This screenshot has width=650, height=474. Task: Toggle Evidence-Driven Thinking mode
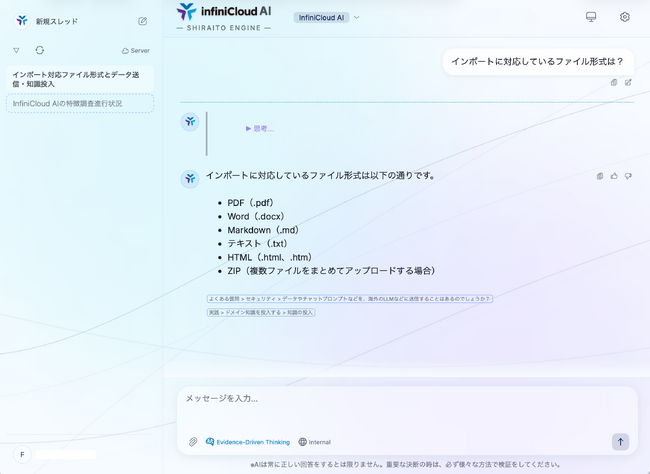tap(248, 442)
